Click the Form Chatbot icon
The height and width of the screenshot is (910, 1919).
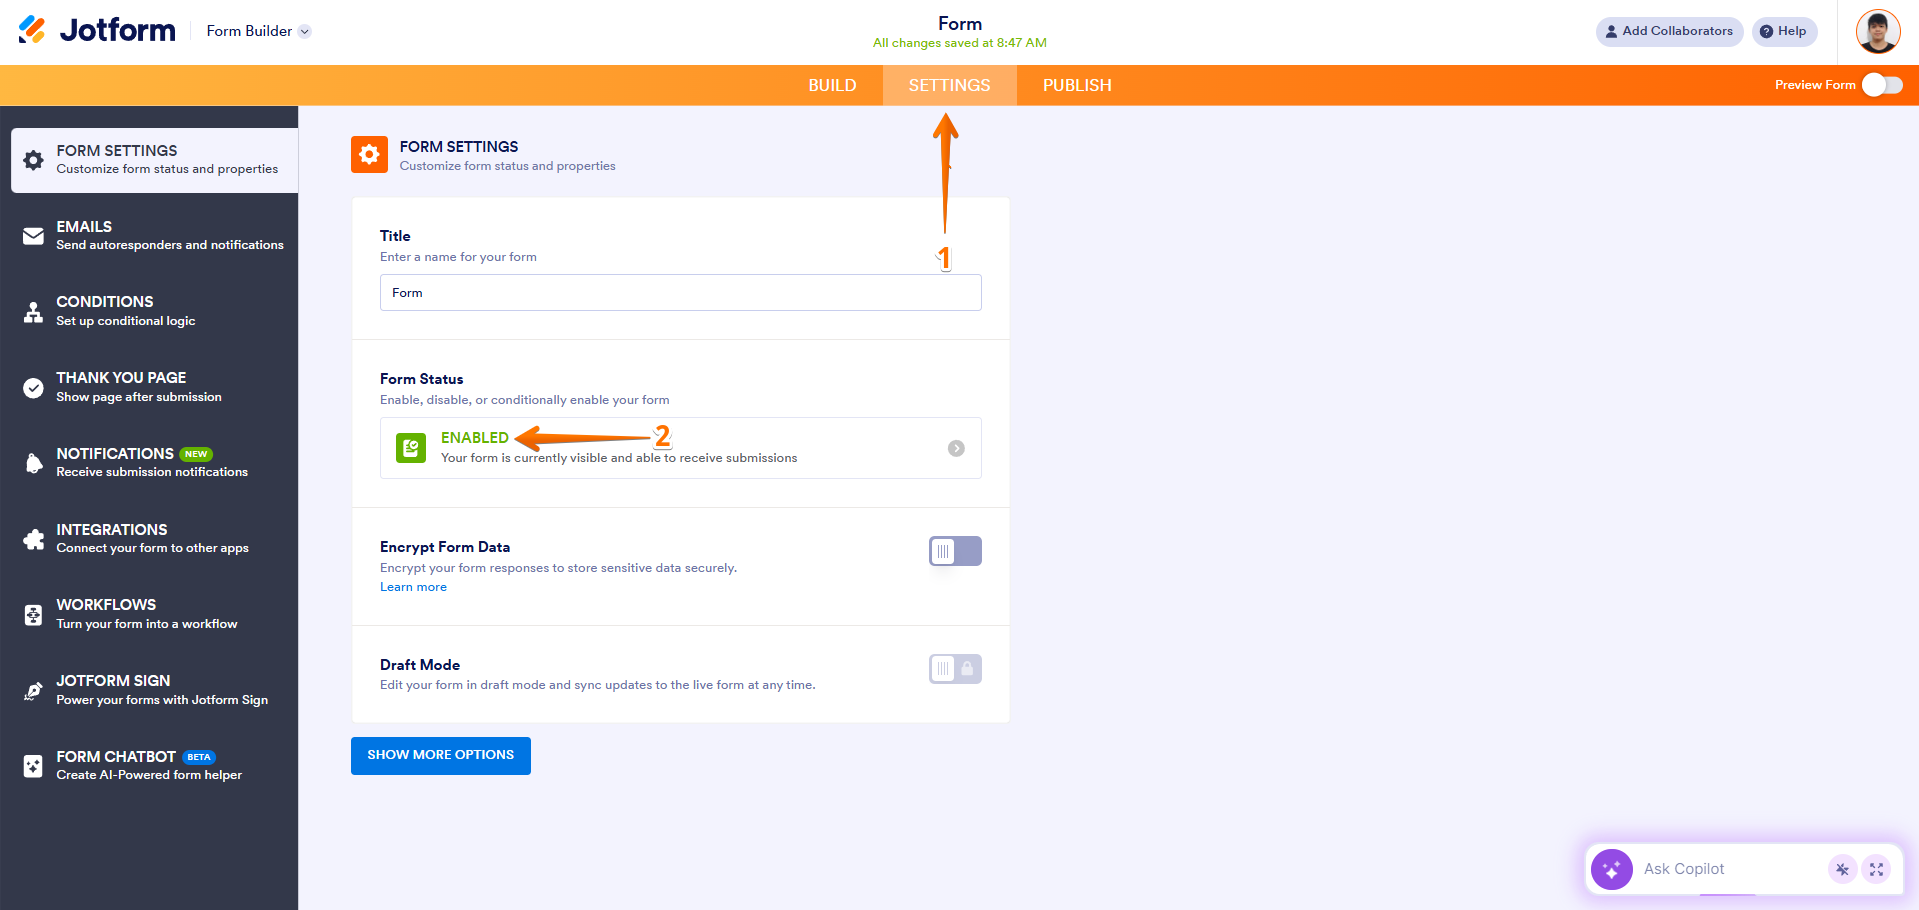pyautogui.click(x=33, y=766)
